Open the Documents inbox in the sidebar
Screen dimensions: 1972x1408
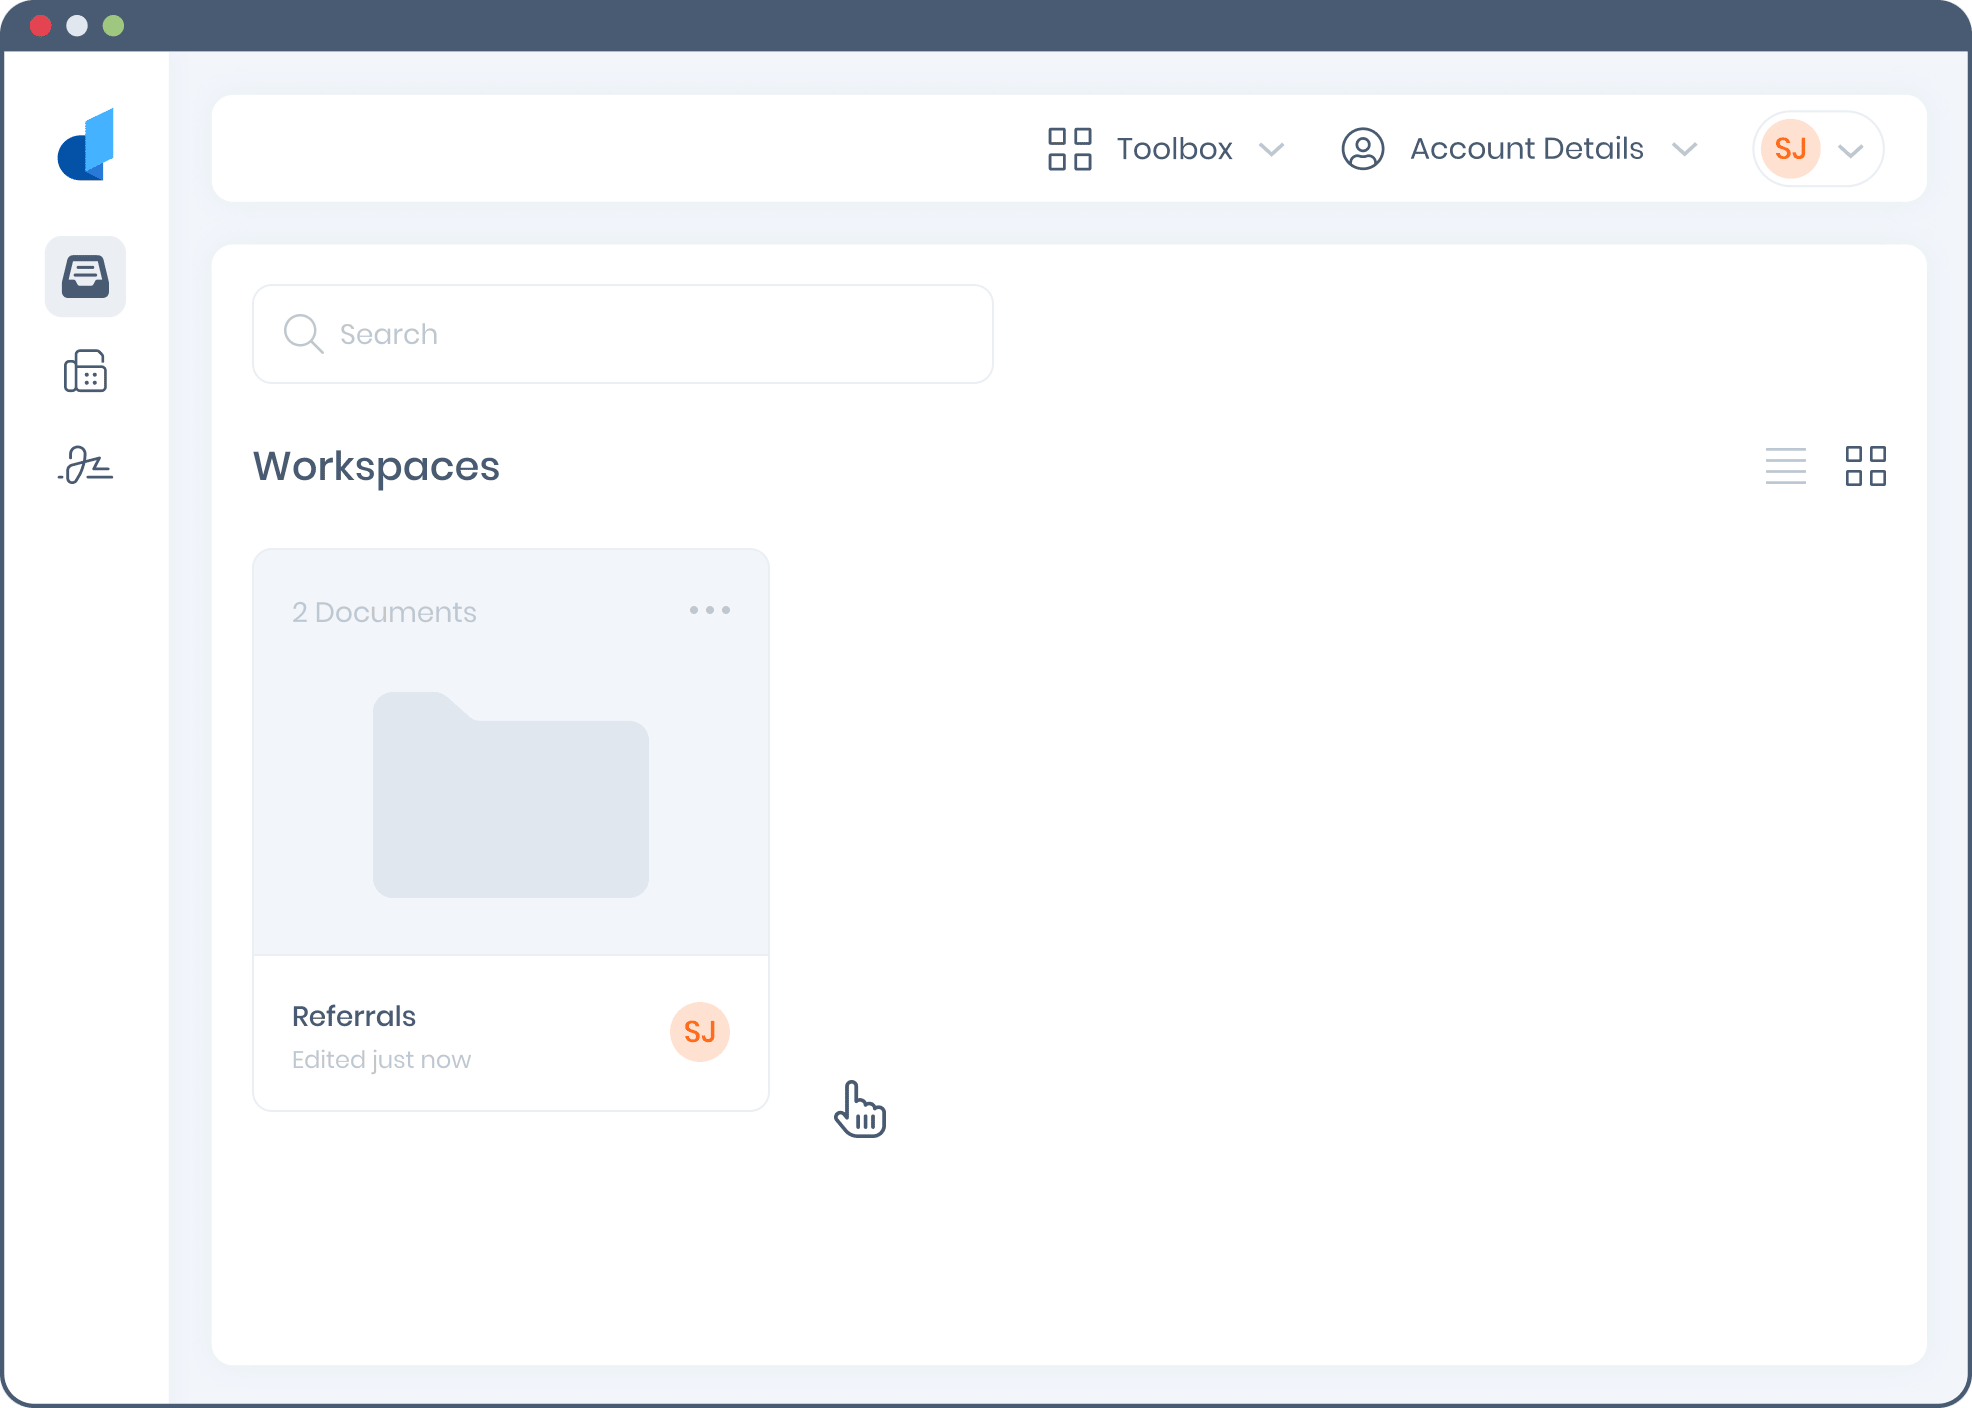[85, 277]
